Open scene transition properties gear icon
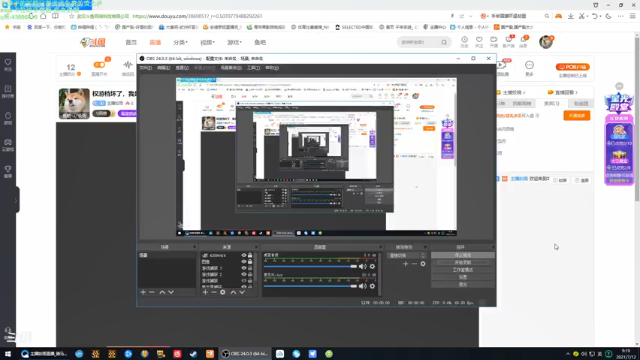This screenshot has height=360, width=640. (x=423, y=264)
